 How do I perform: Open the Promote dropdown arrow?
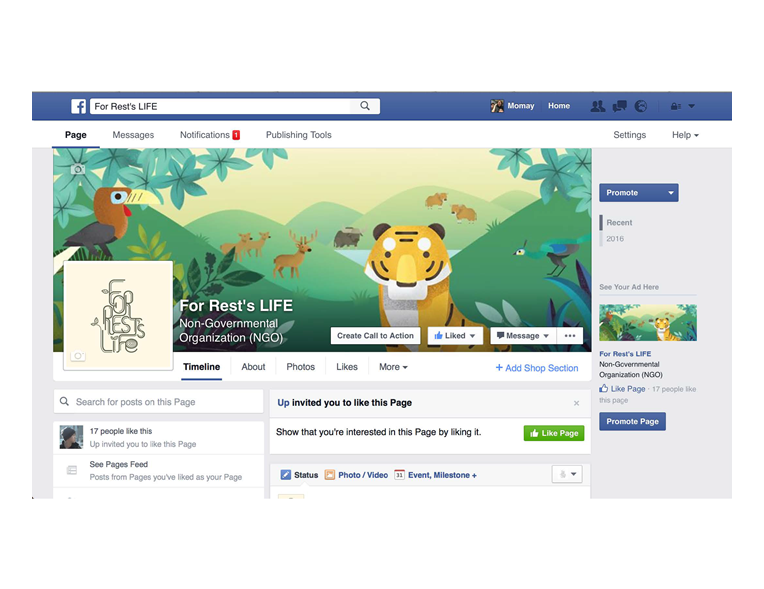pos(671,193)
